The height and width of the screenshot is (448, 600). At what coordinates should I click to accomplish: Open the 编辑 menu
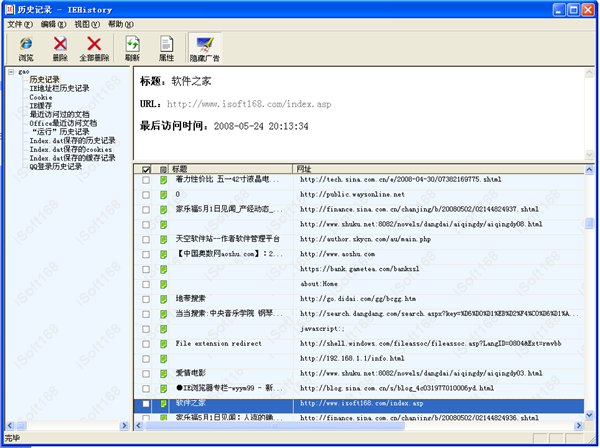(x=54, y=24)
